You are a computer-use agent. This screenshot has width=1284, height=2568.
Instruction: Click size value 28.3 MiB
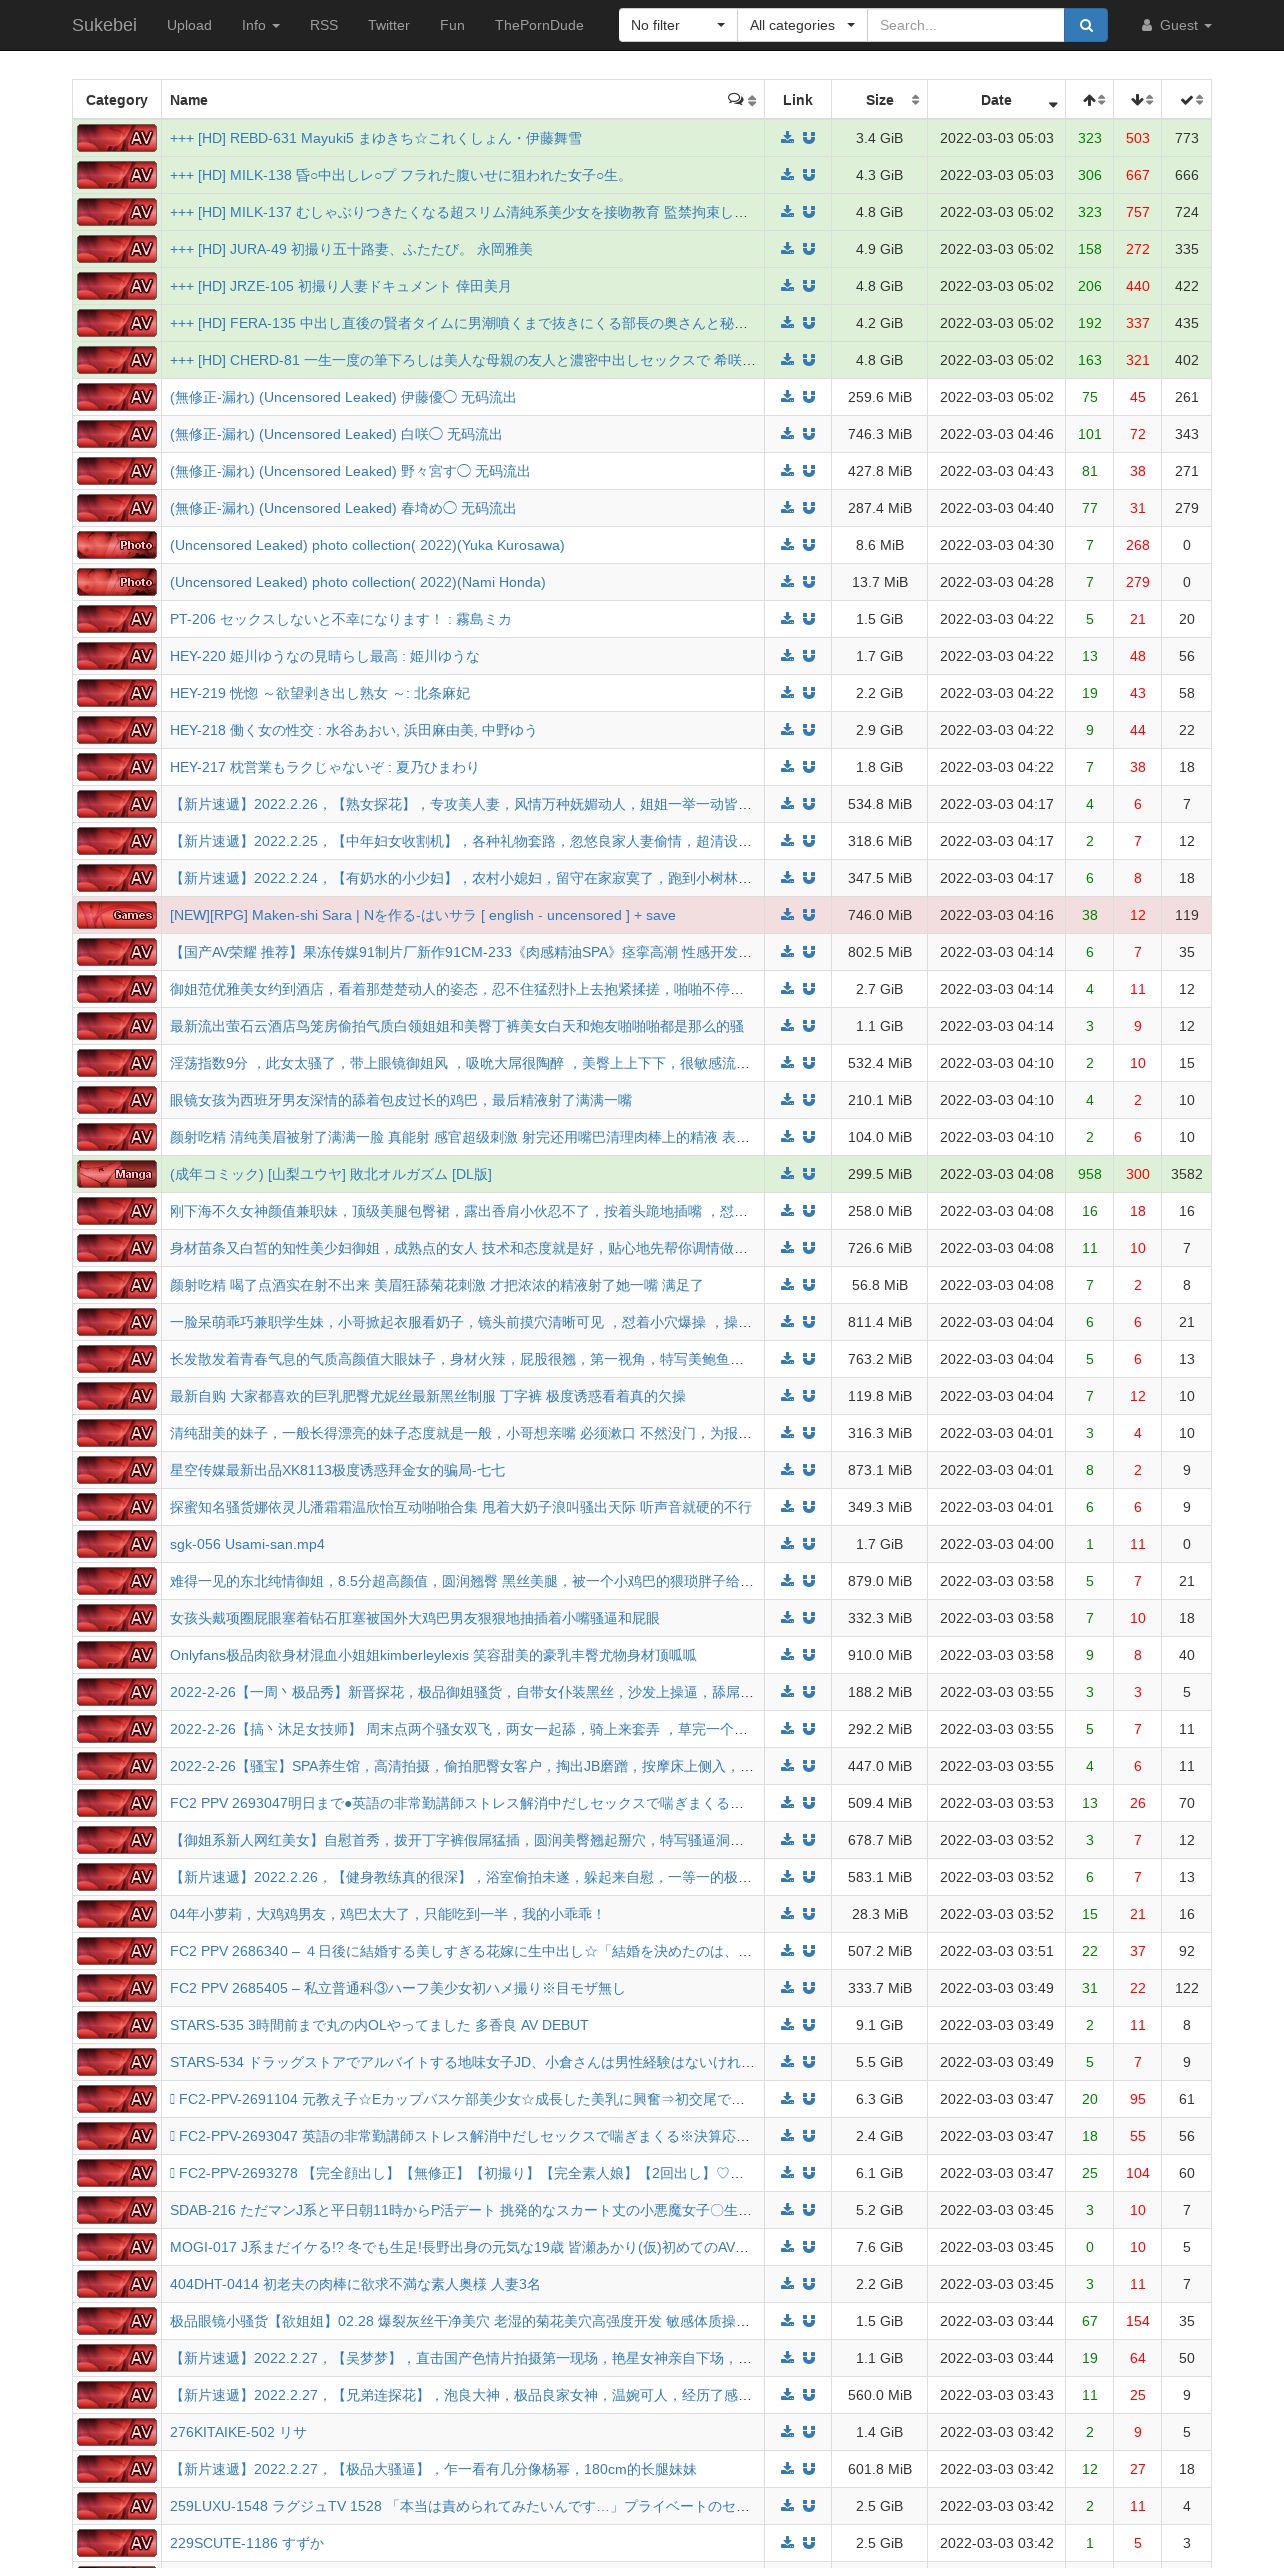click(x=880, y=1914)
